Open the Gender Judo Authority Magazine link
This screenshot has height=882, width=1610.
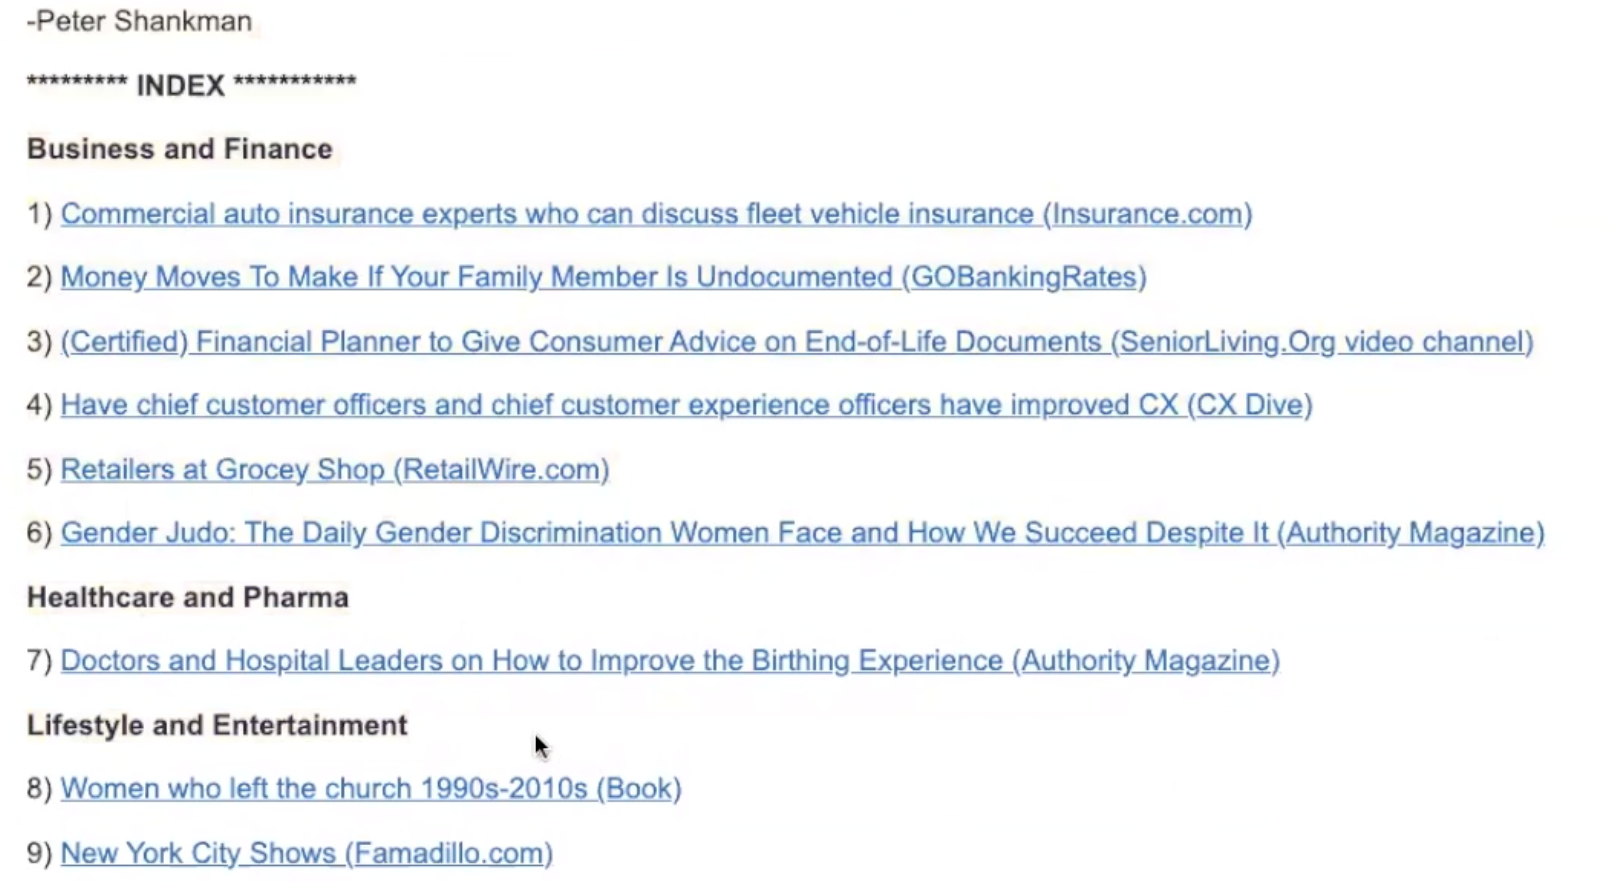(802, 533)
